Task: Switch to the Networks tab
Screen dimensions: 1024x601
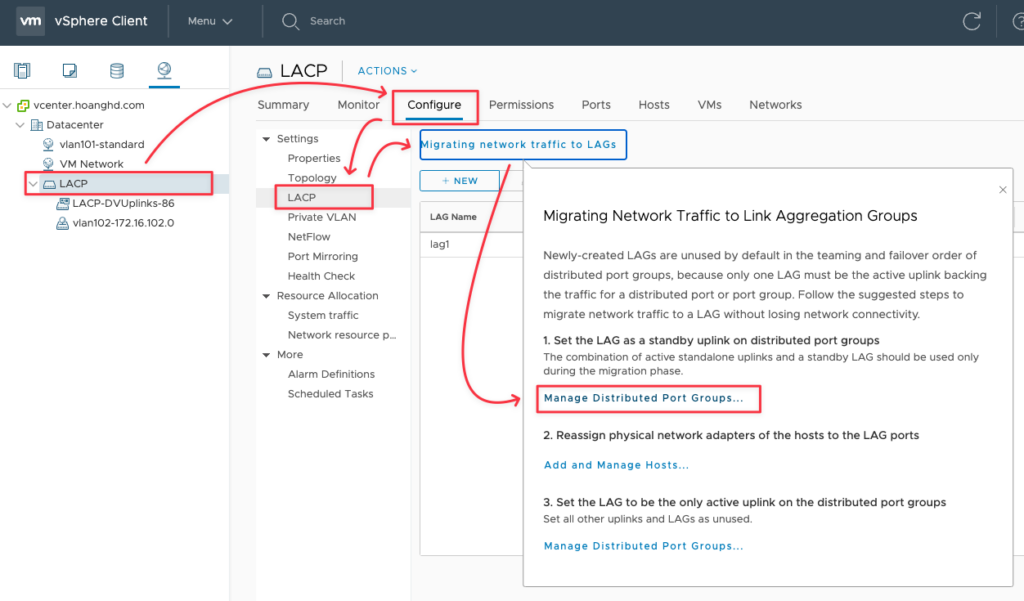Action: [x=775, y=105]
